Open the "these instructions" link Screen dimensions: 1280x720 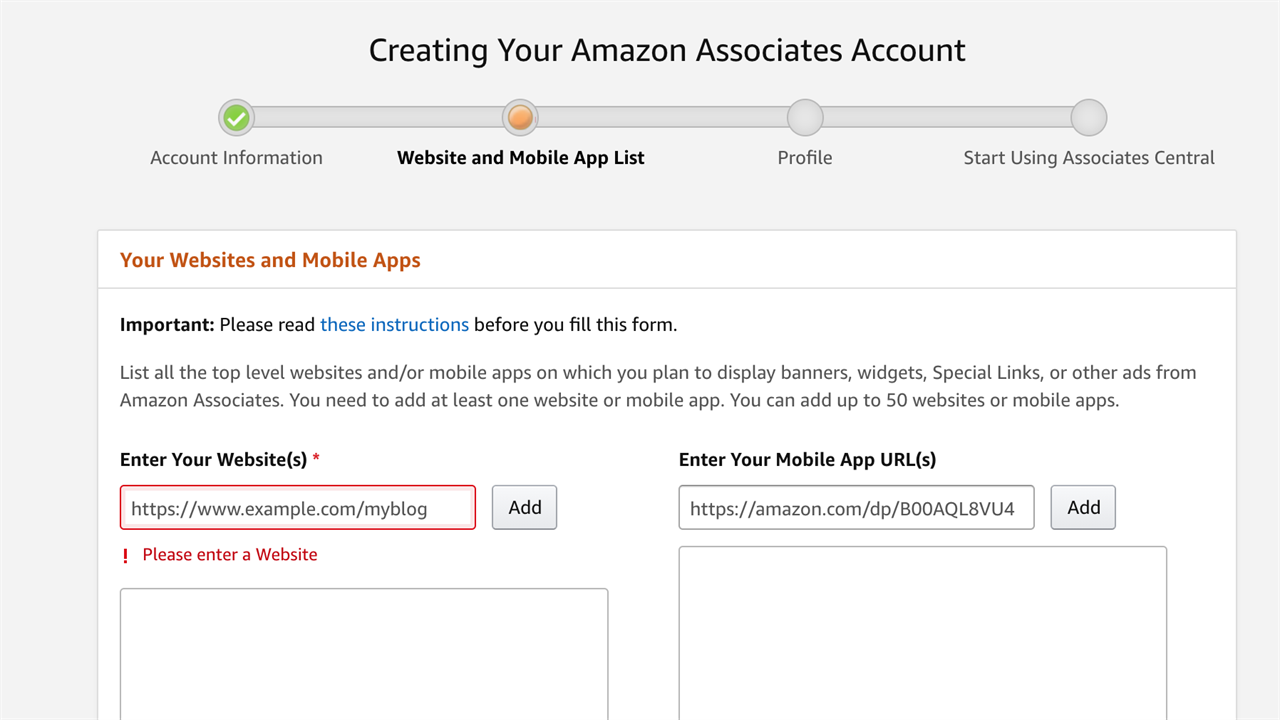pyautogui.click(x=394, y=325)
